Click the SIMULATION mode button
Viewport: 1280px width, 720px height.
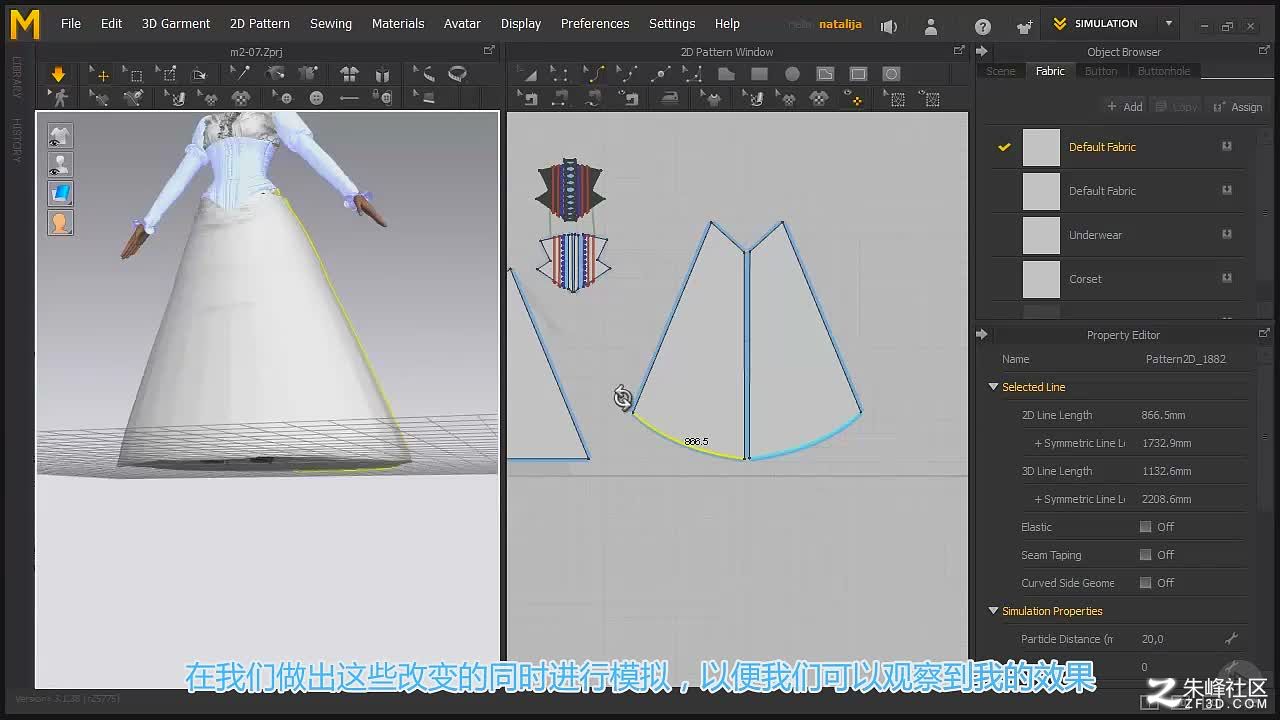coord(1097,24)
